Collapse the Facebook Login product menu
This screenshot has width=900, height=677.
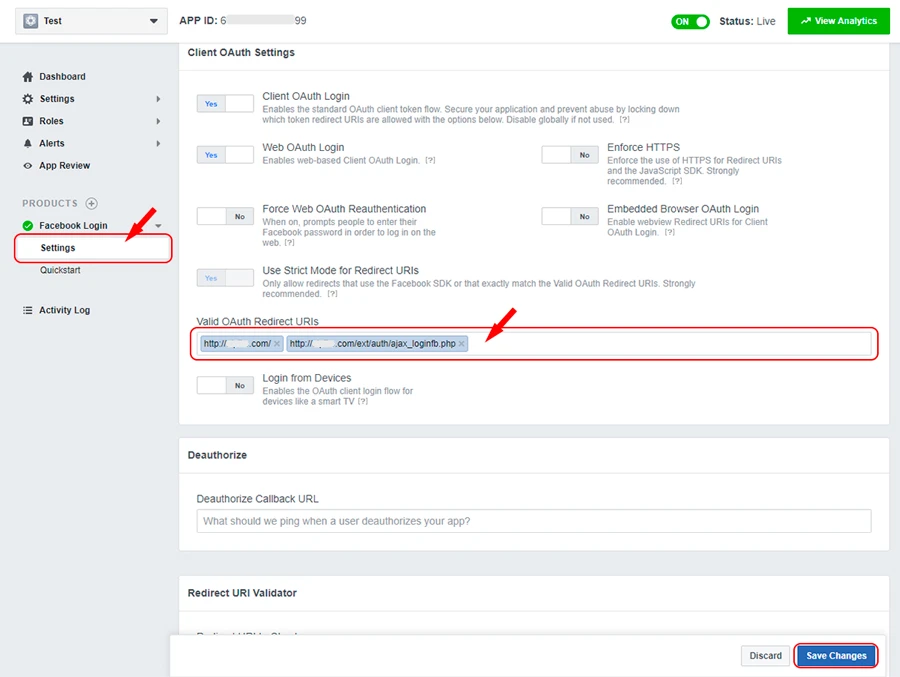pos(158,226)
